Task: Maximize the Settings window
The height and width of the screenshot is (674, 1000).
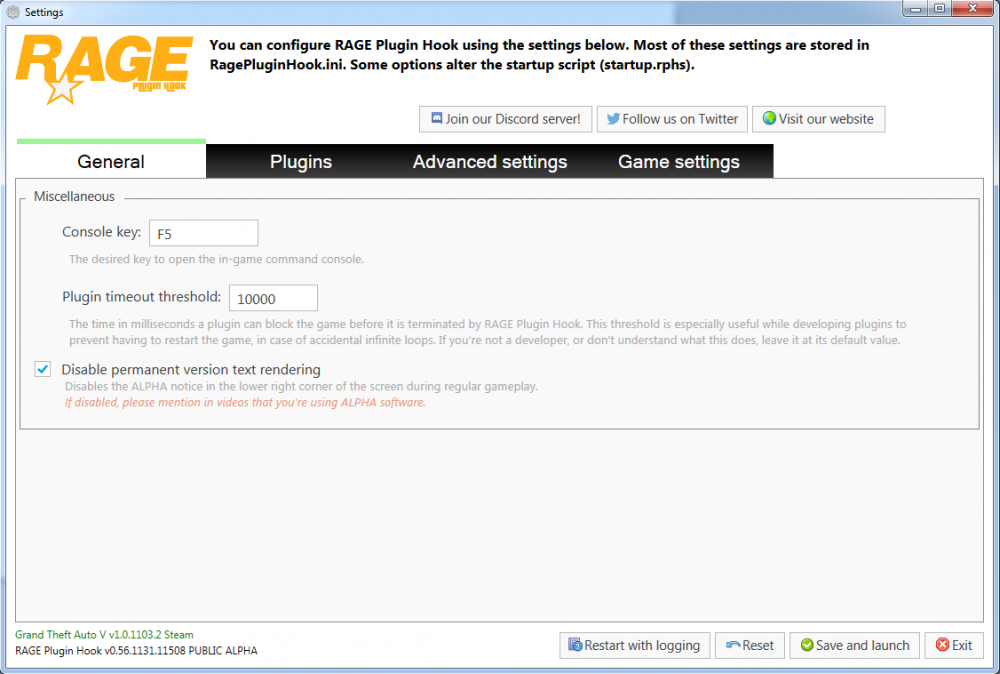Action: pyautogui.click(x=939, y=8)
